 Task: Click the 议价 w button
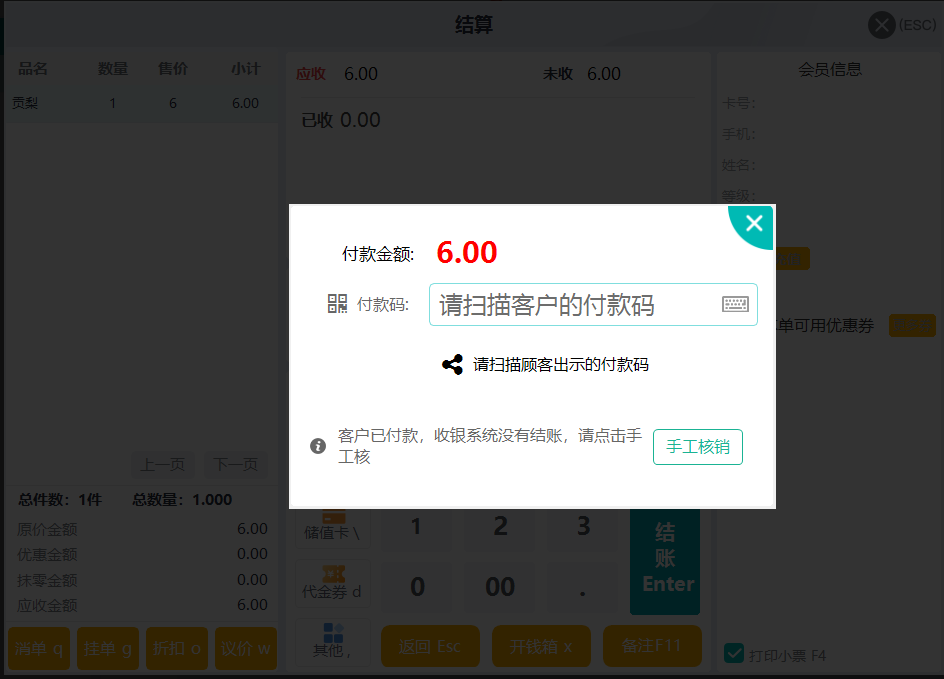tap(246, 648)
